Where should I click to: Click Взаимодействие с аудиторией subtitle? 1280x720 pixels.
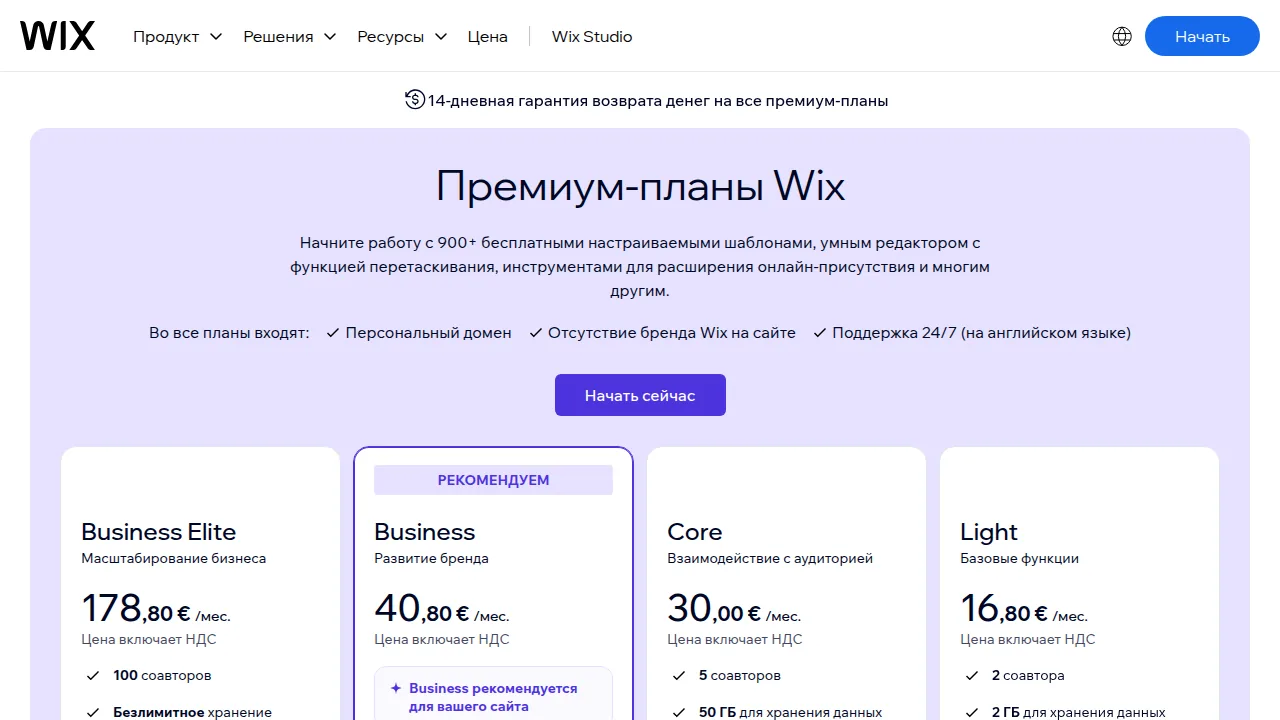770,558
